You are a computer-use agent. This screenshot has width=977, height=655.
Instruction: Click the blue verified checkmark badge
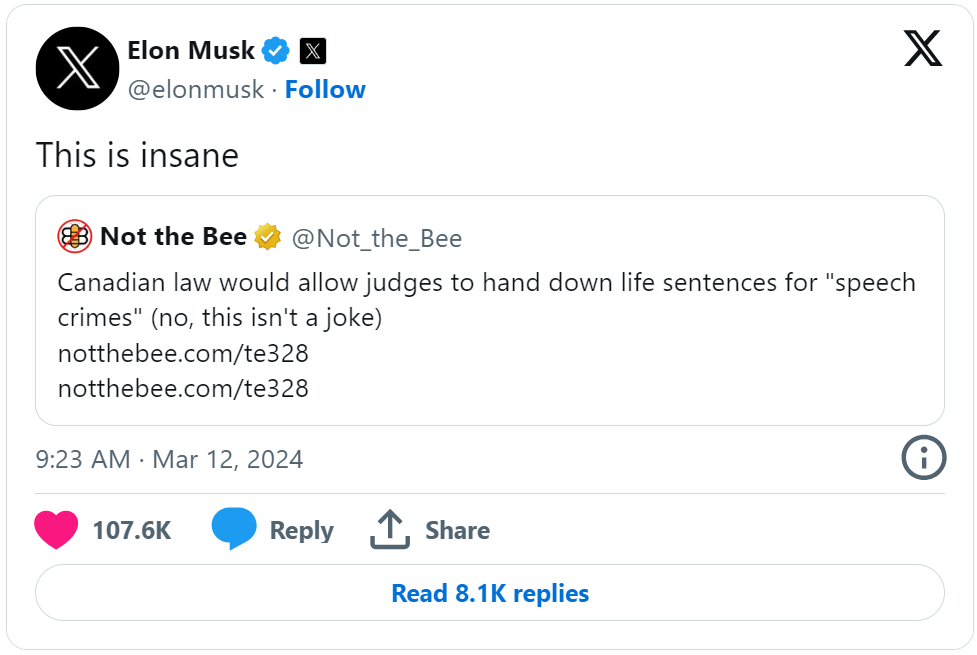coord(275,51)
